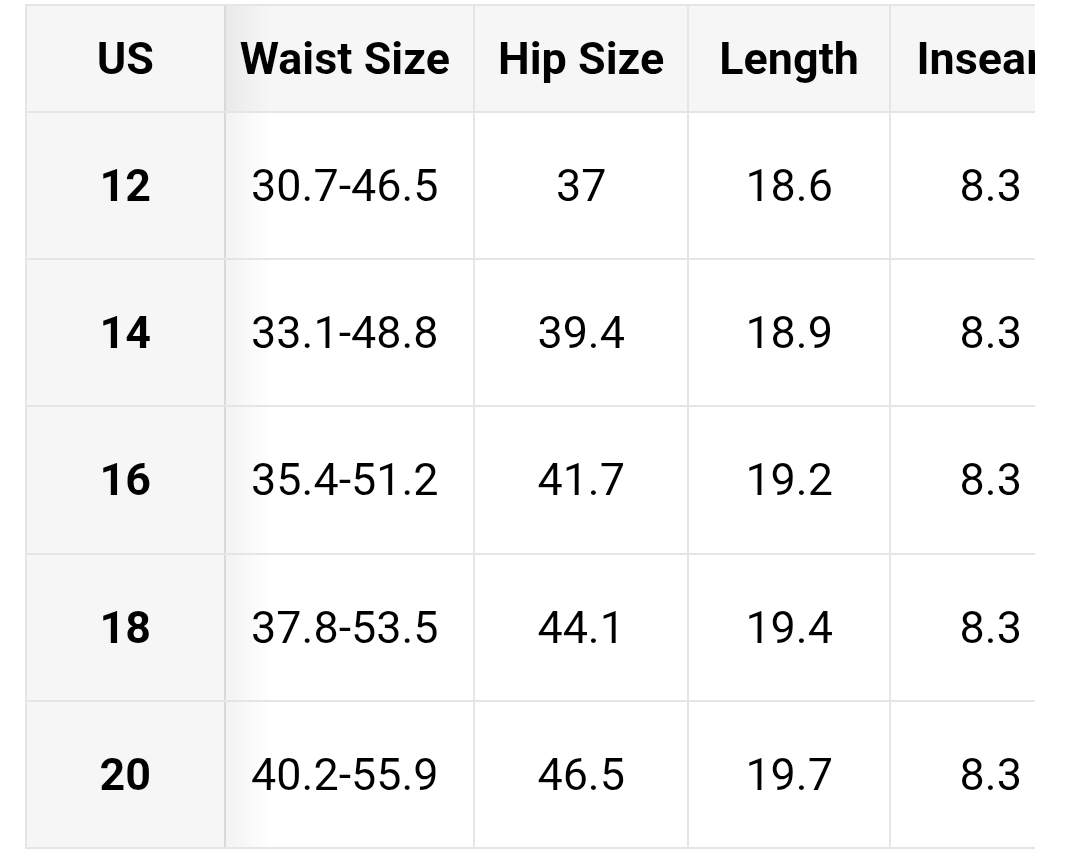Select US size 18 row label

tap(125, 628)
